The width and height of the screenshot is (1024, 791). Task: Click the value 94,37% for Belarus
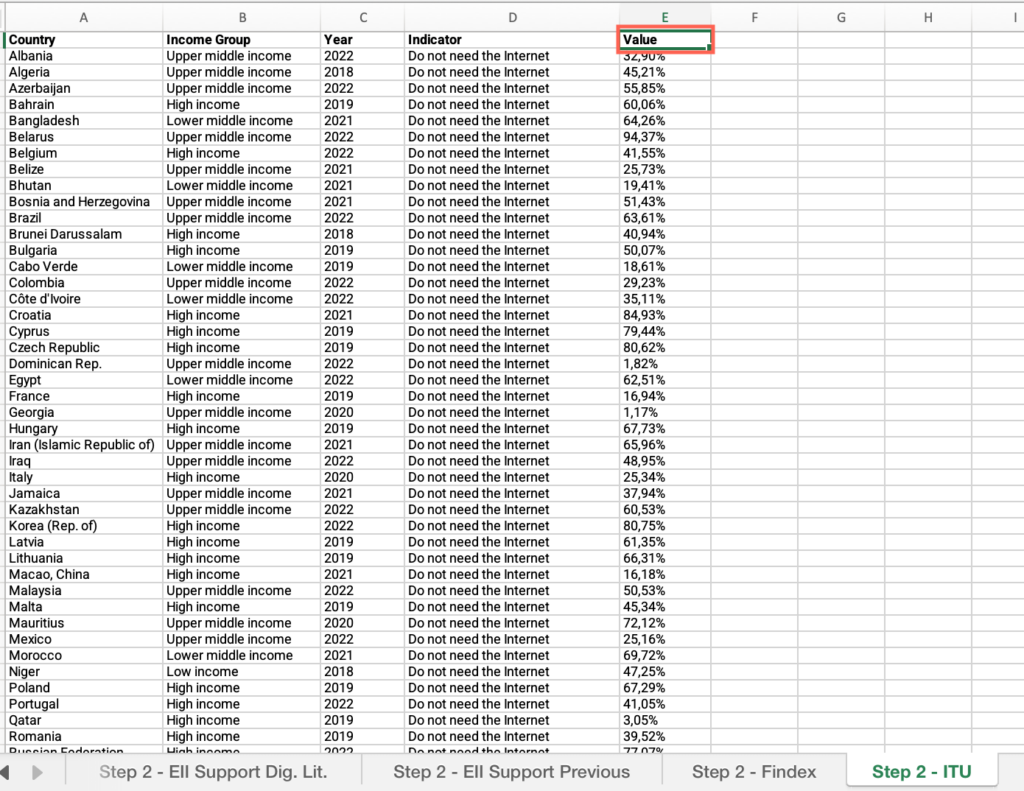[x=665, y=137]
